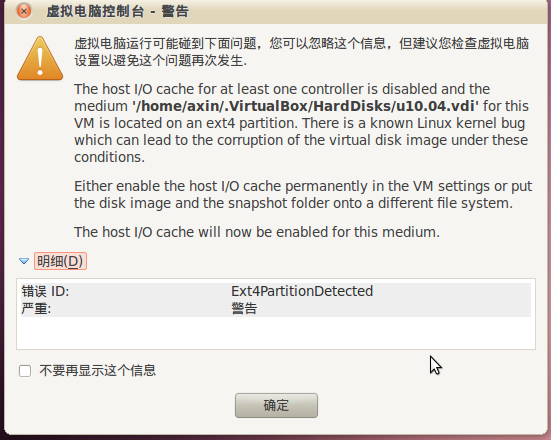Click the 错误 ID label in details
The height and width of the screenshot is (440, 551).
tap(45, 291)
